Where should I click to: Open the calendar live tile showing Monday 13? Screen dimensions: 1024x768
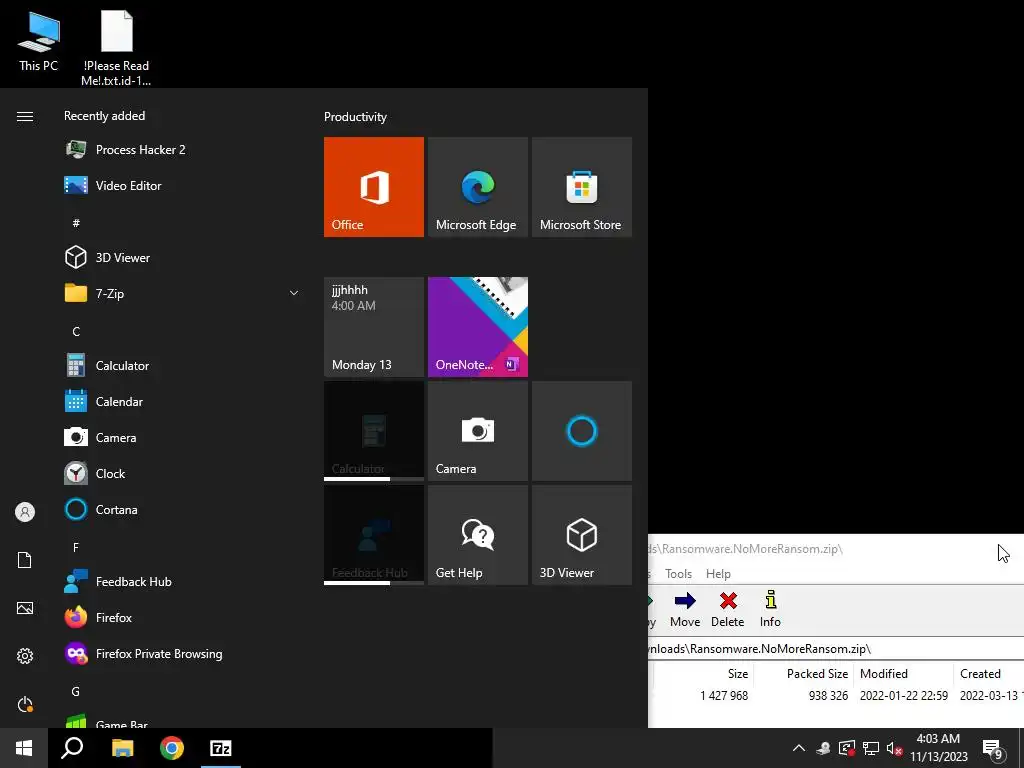tap(374, 327)
